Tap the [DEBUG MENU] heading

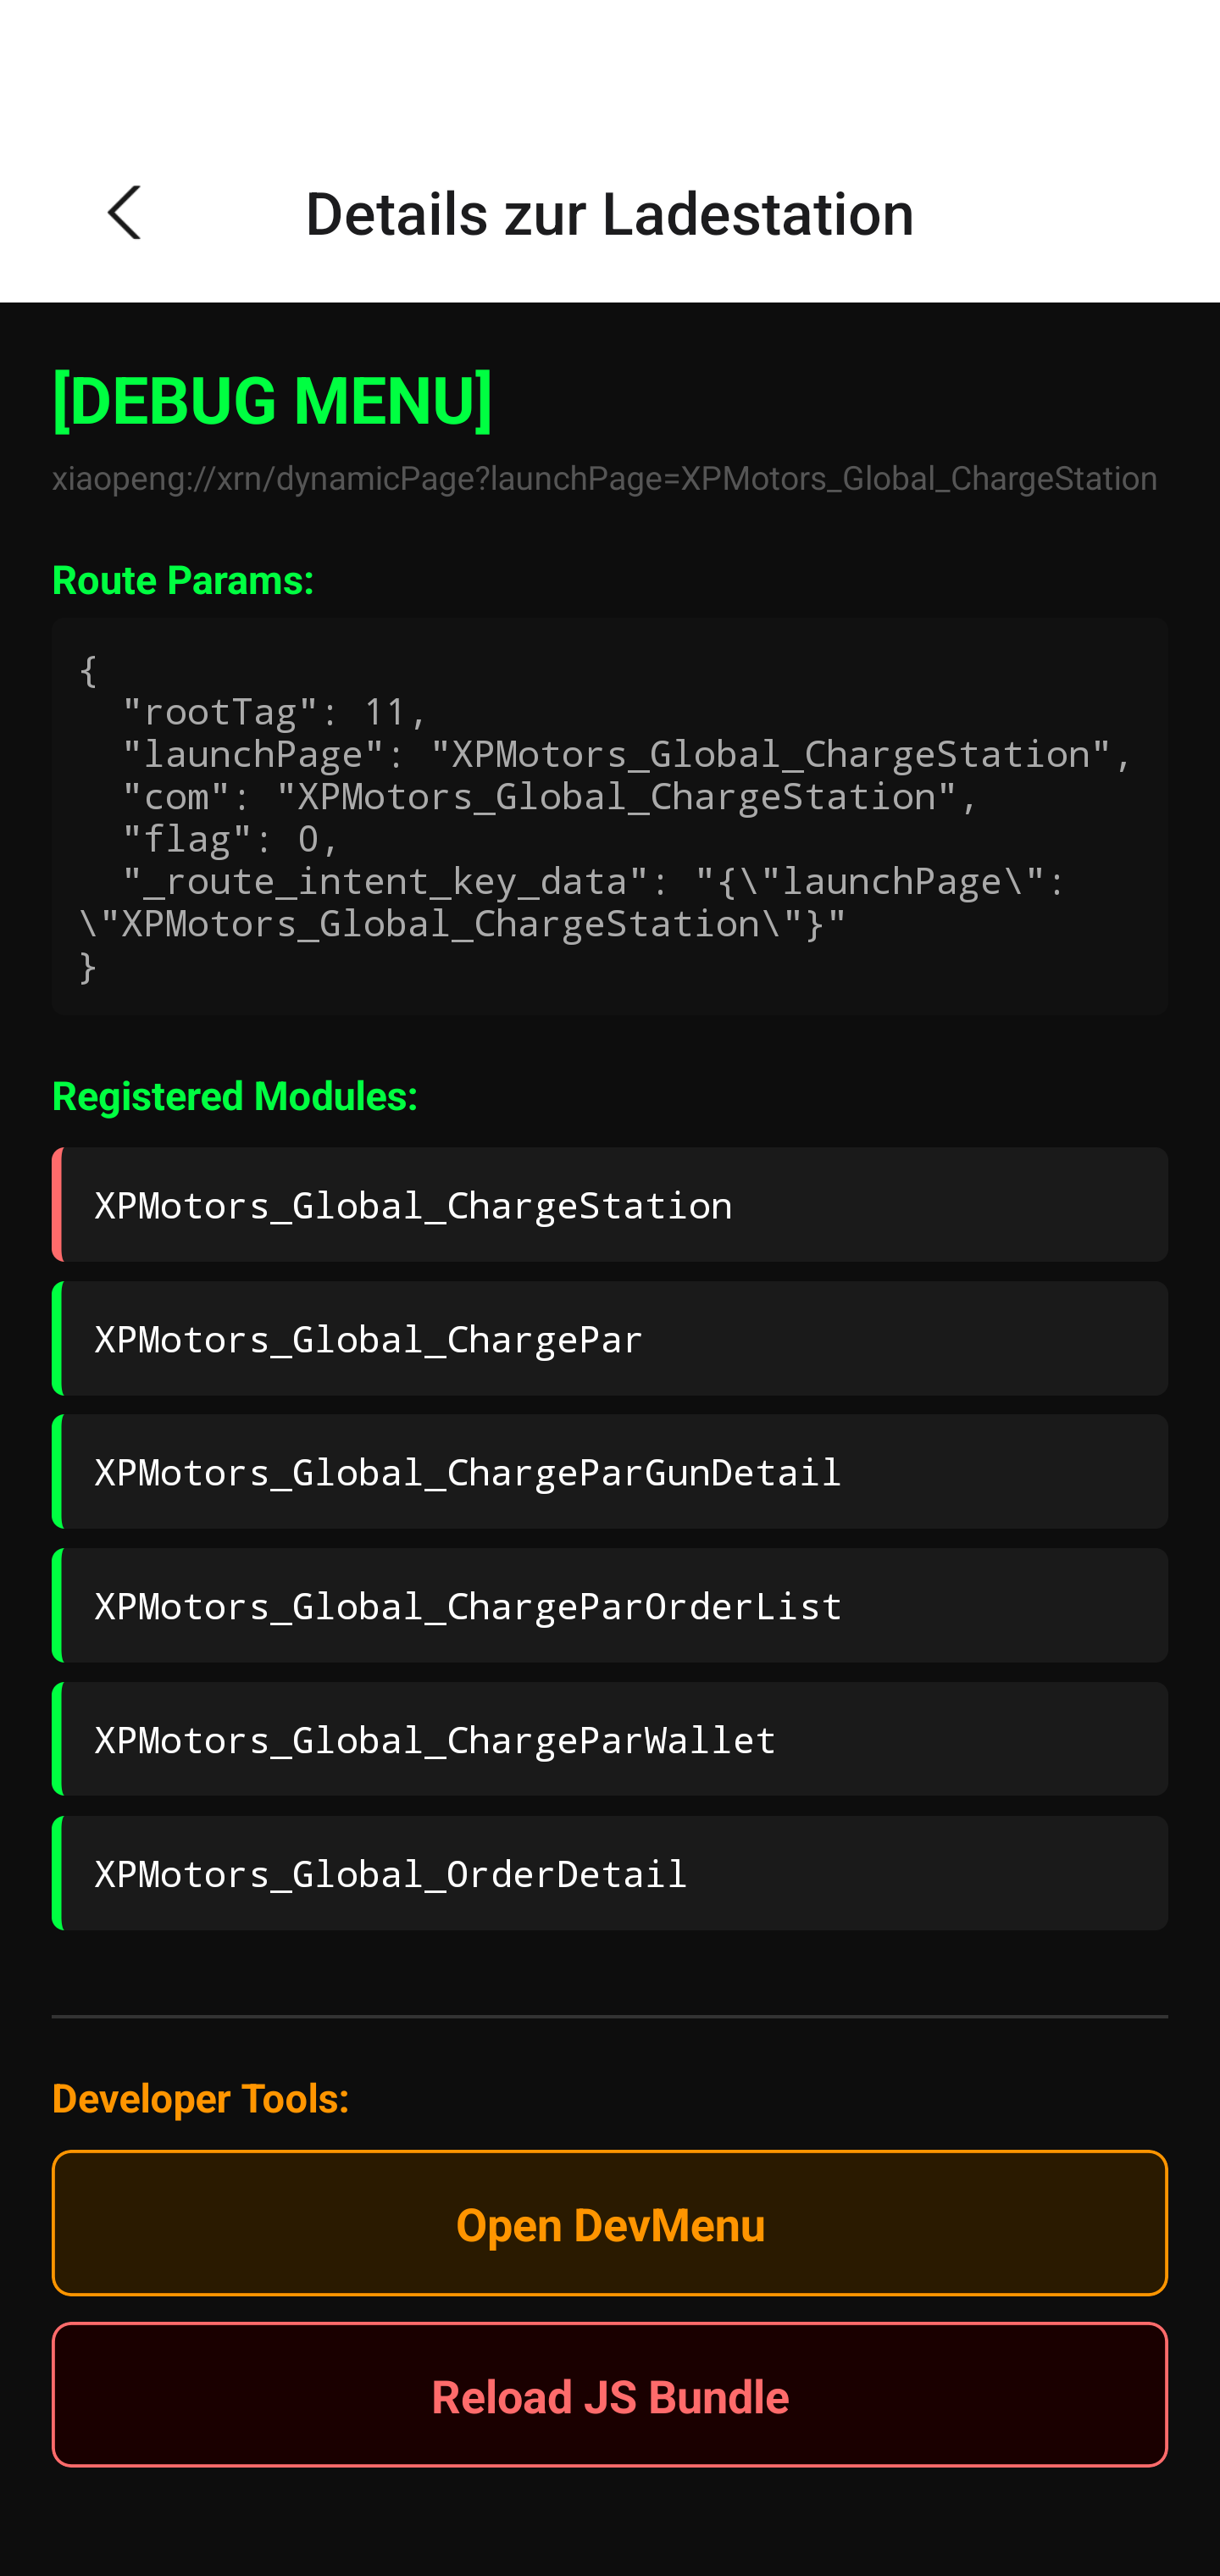[x=272, y=400]
